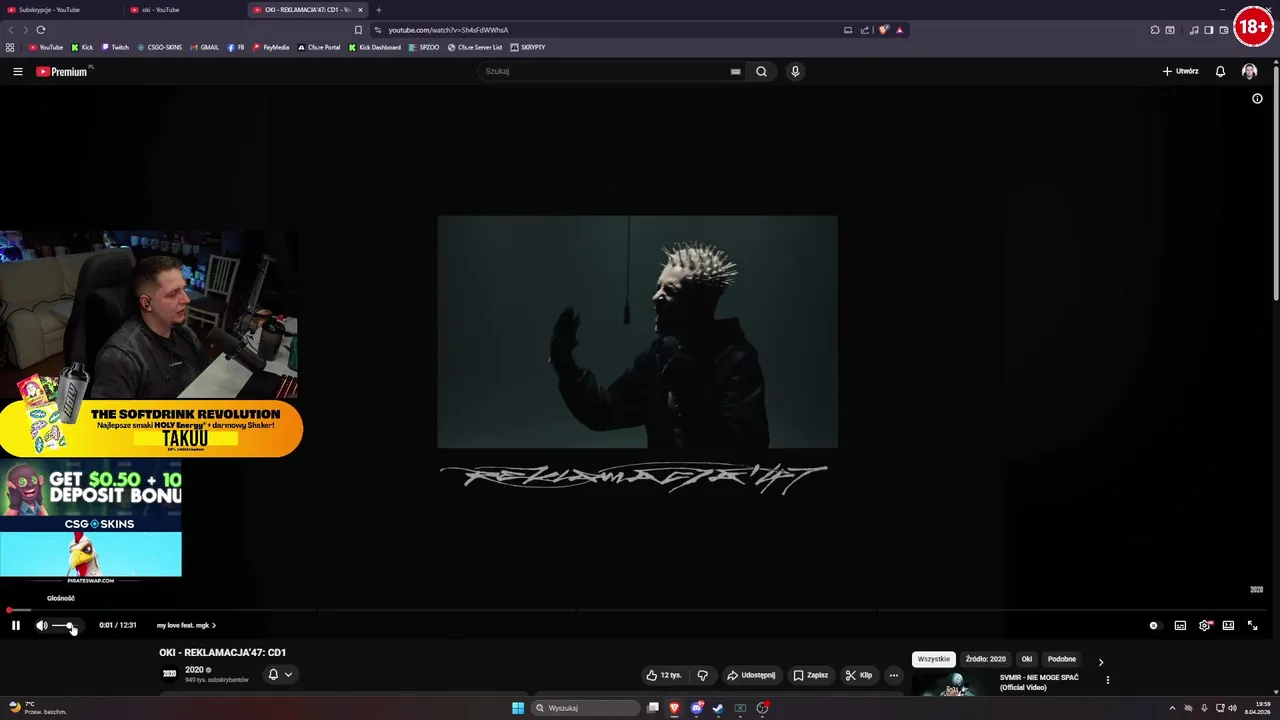This screenshot has height=720, width=1280.
Task: Open 'SVMIR - NIE MOGĘ SPAĆ' suggested video
Action: click(1039, 682)
